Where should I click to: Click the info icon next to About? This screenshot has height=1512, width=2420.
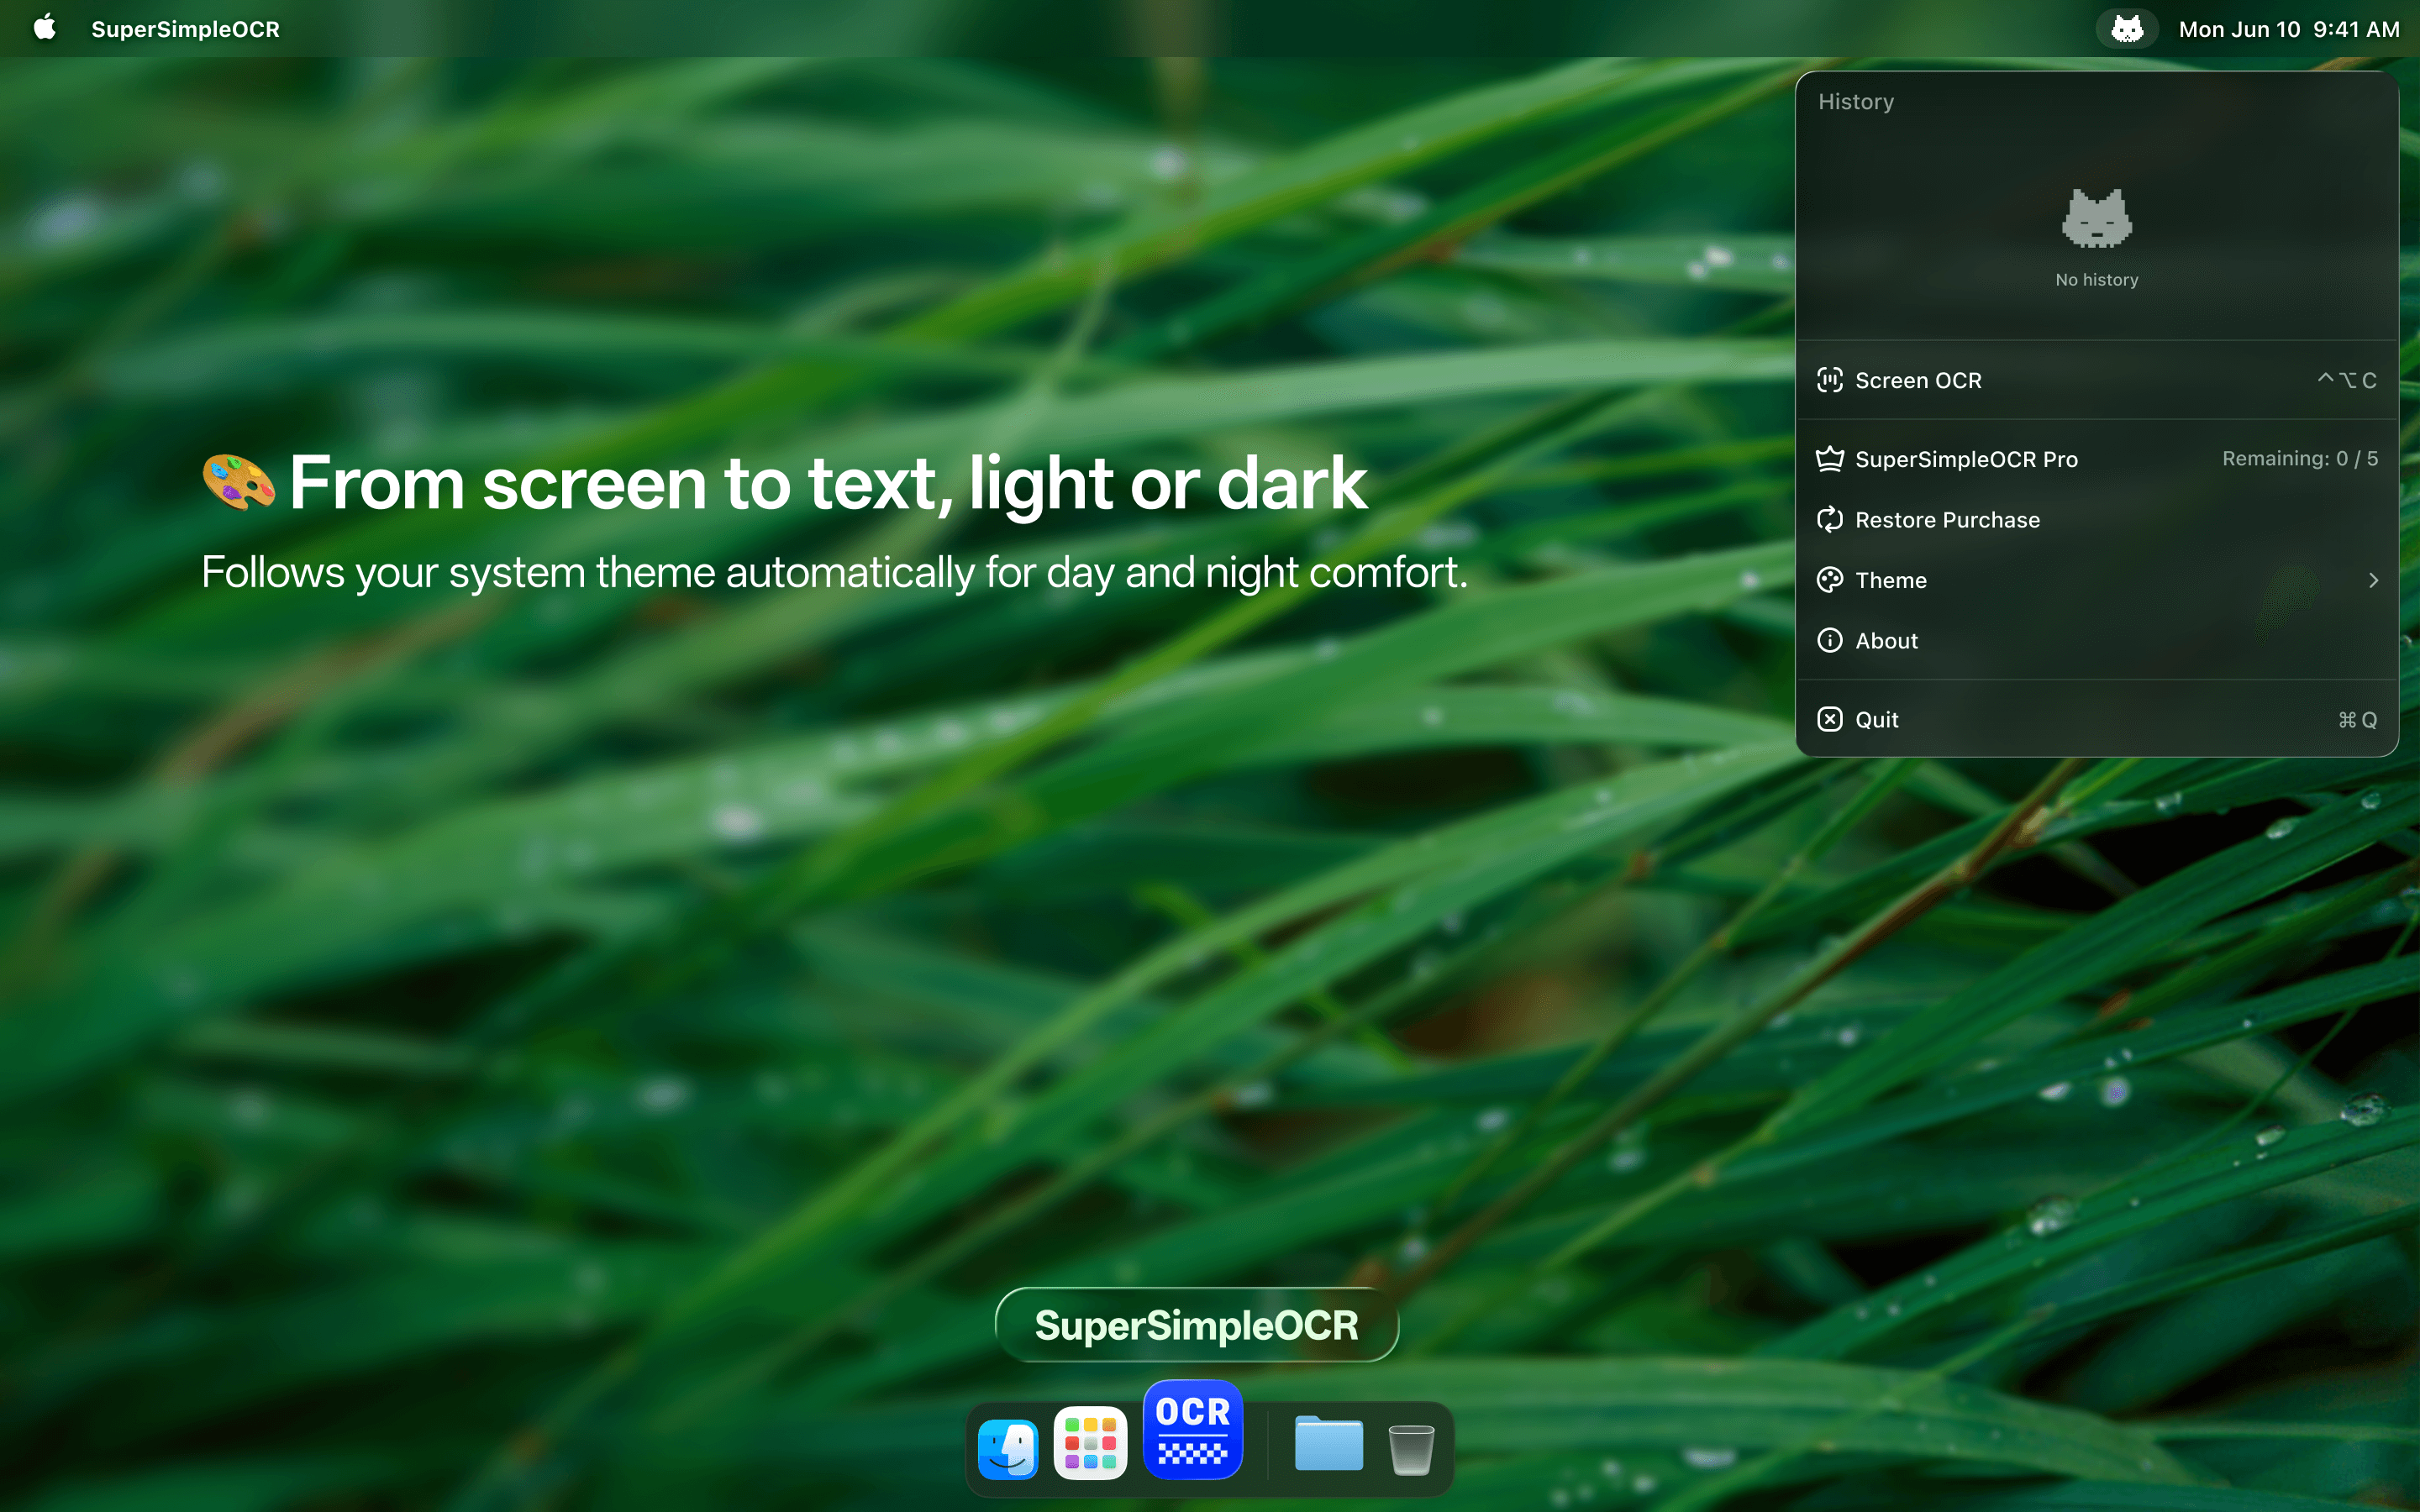[1831, 640]
